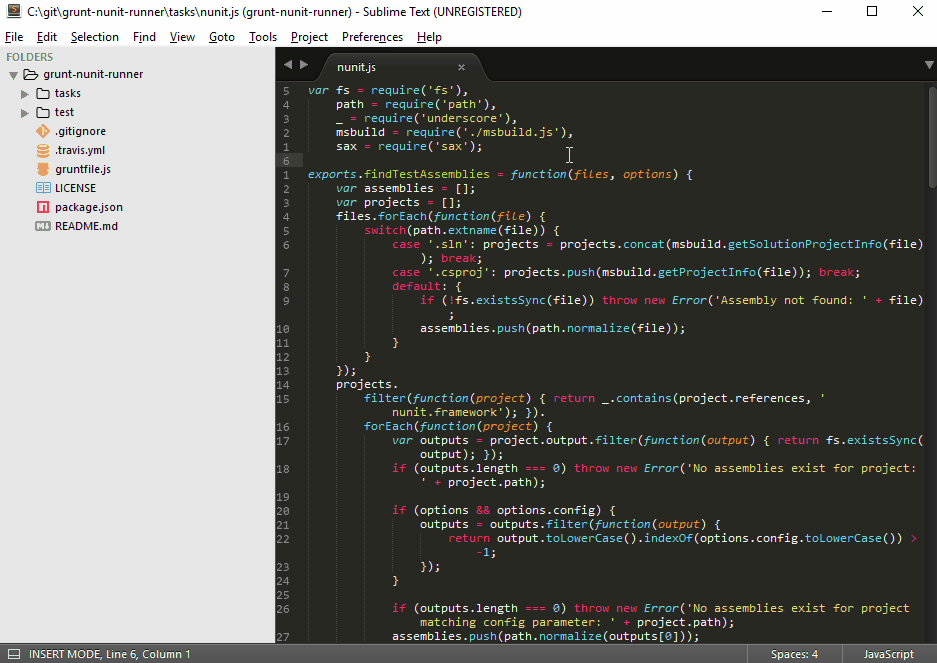Click 'require('underscore')' line text

tap(437, 118)
